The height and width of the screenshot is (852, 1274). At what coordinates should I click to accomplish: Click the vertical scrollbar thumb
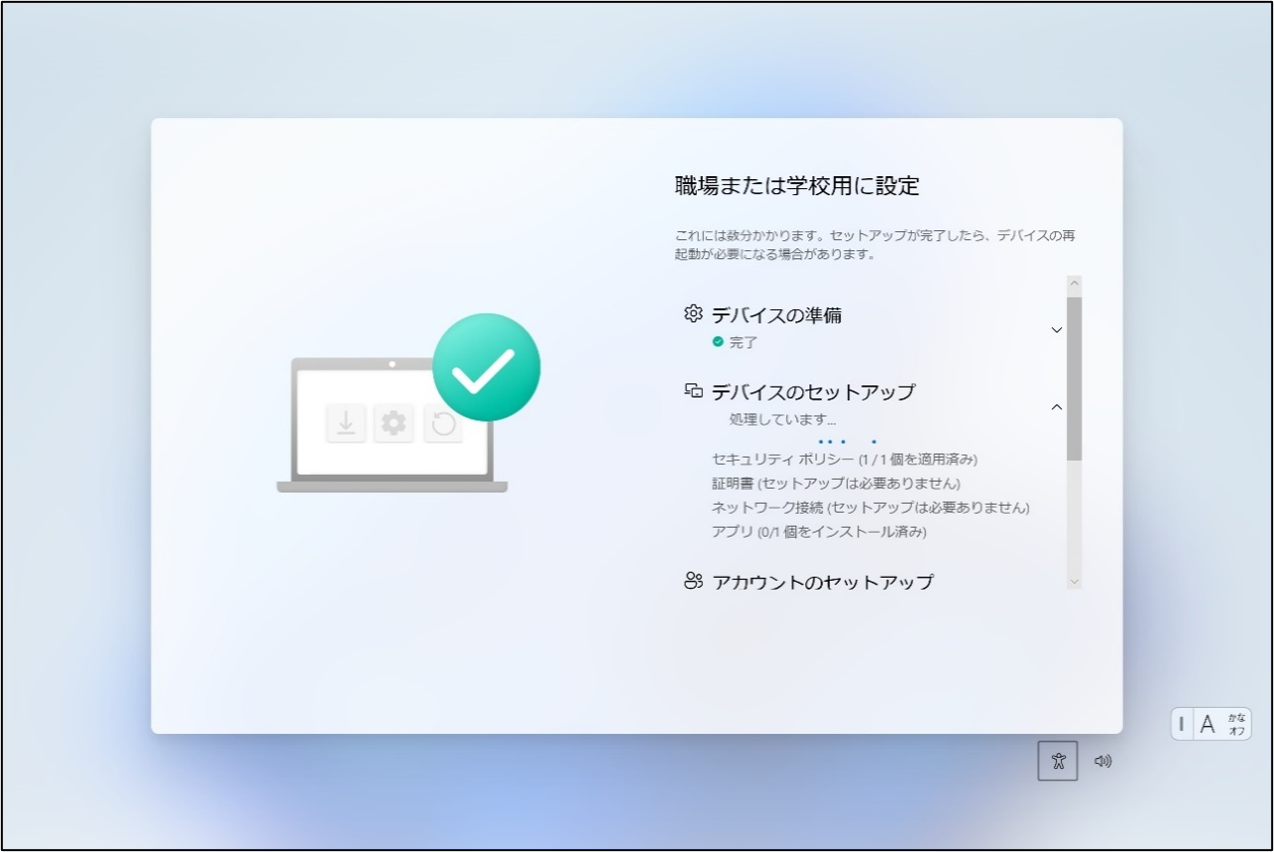click(1075, 379)
